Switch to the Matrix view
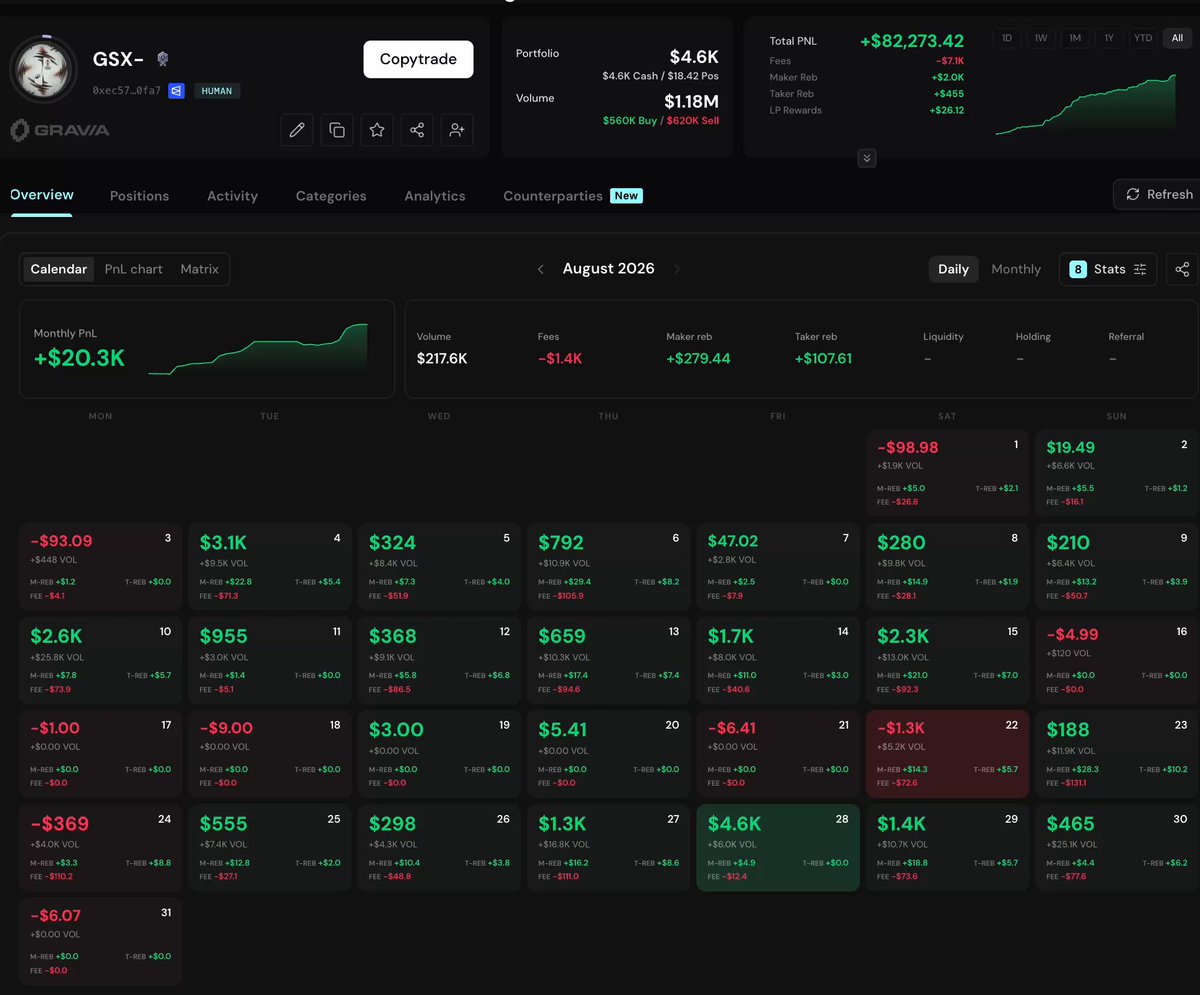Image resolution: width=1200 pixels, height=995 pixels. (x=199, y=269)
